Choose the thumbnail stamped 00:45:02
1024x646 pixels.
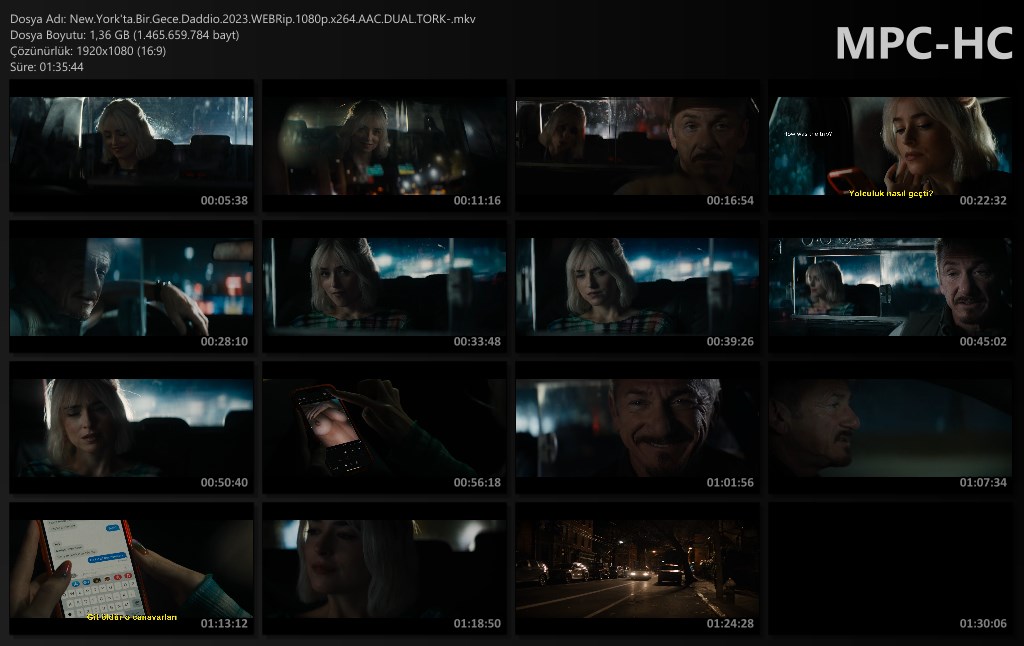[x=890, y=287]
